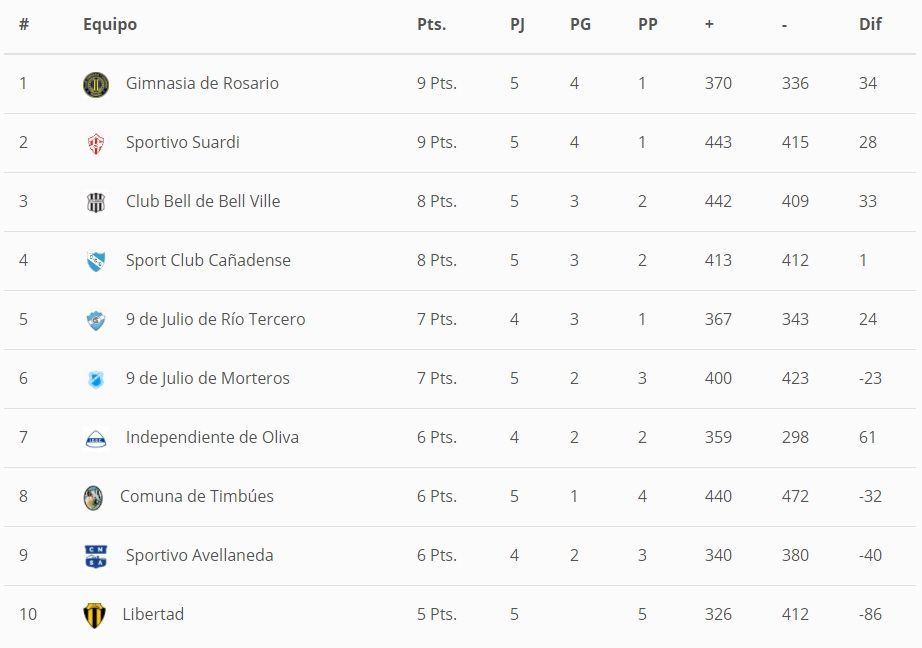
Task: Click the Sportivo Suardi crest icon
Action: pos(96,143)
